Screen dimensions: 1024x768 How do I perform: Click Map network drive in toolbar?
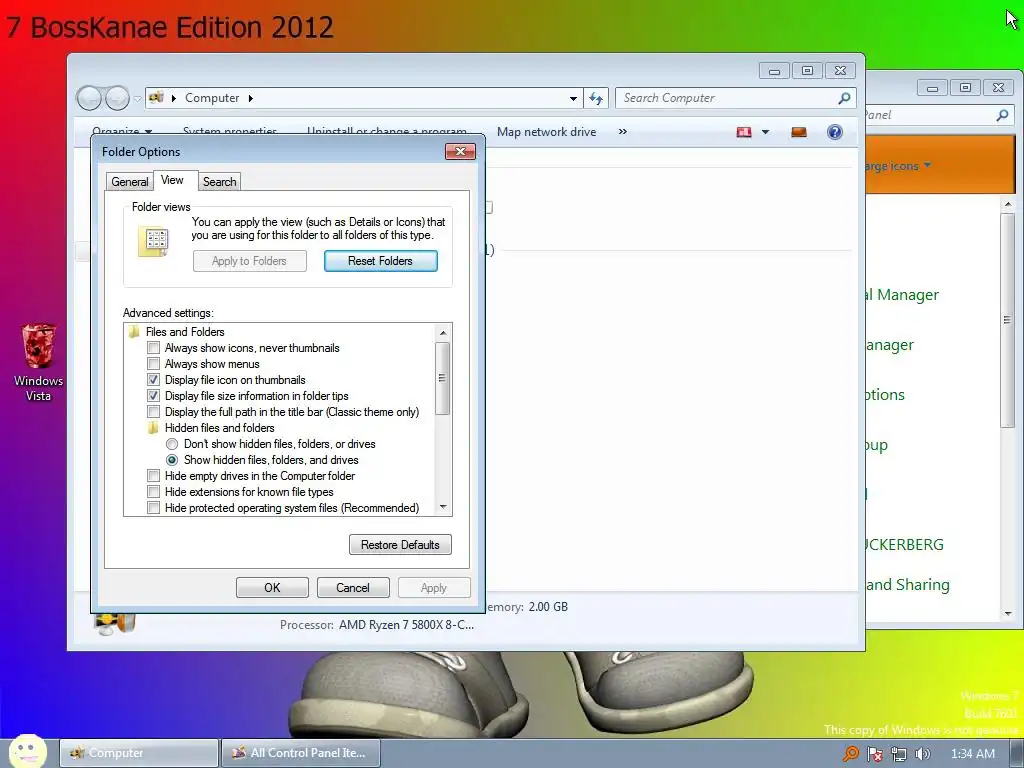pos(547,132)
